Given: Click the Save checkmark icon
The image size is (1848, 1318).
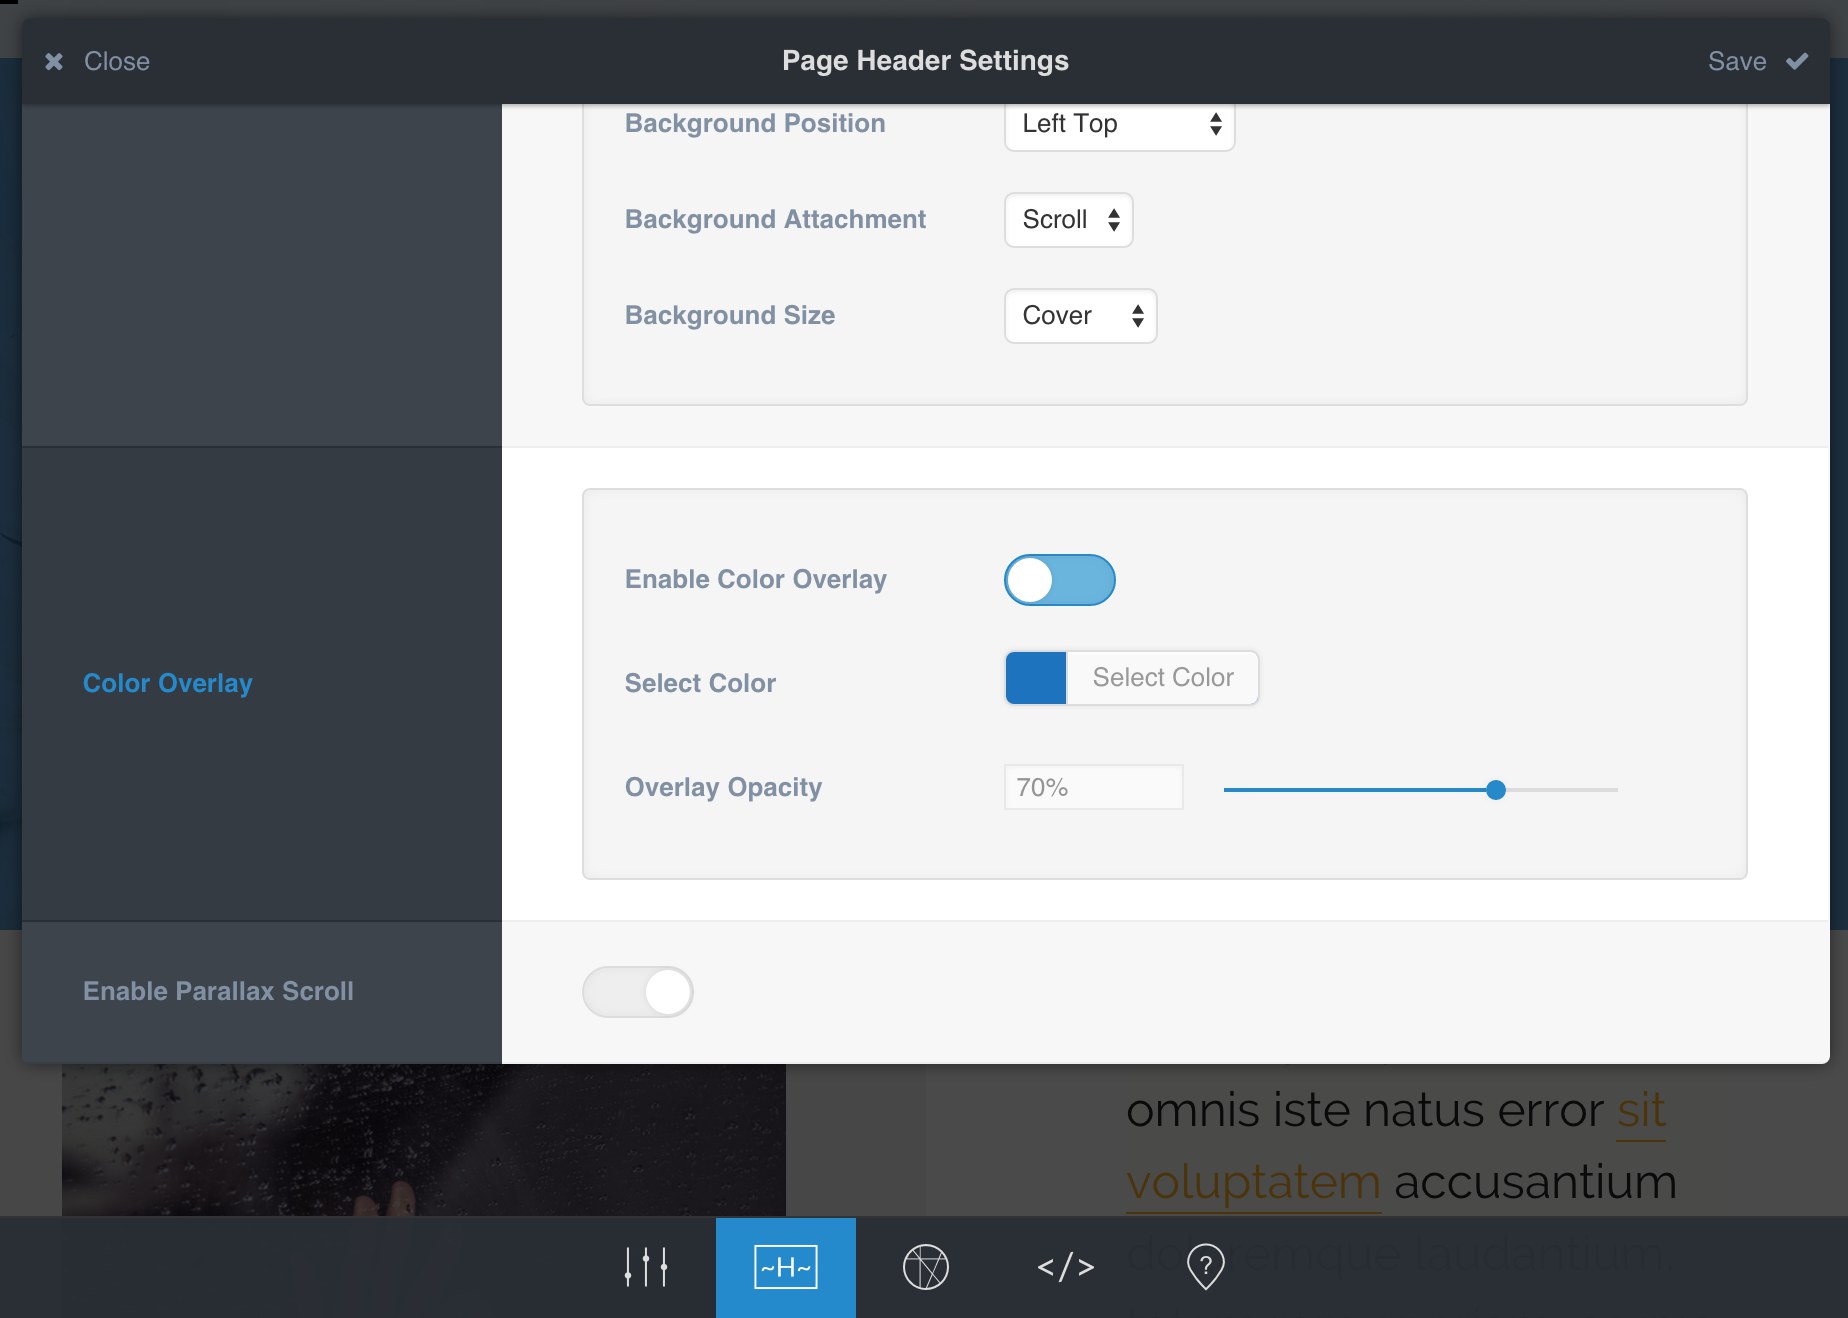Looking at the screenshot, I should tap(1797, 61).
